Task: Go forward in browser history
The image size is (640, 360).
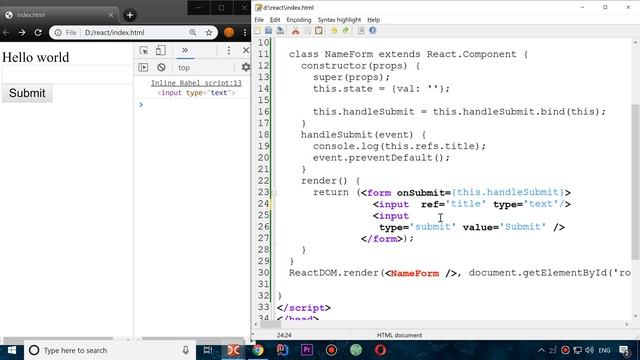Action: click(x=22, y=33)
